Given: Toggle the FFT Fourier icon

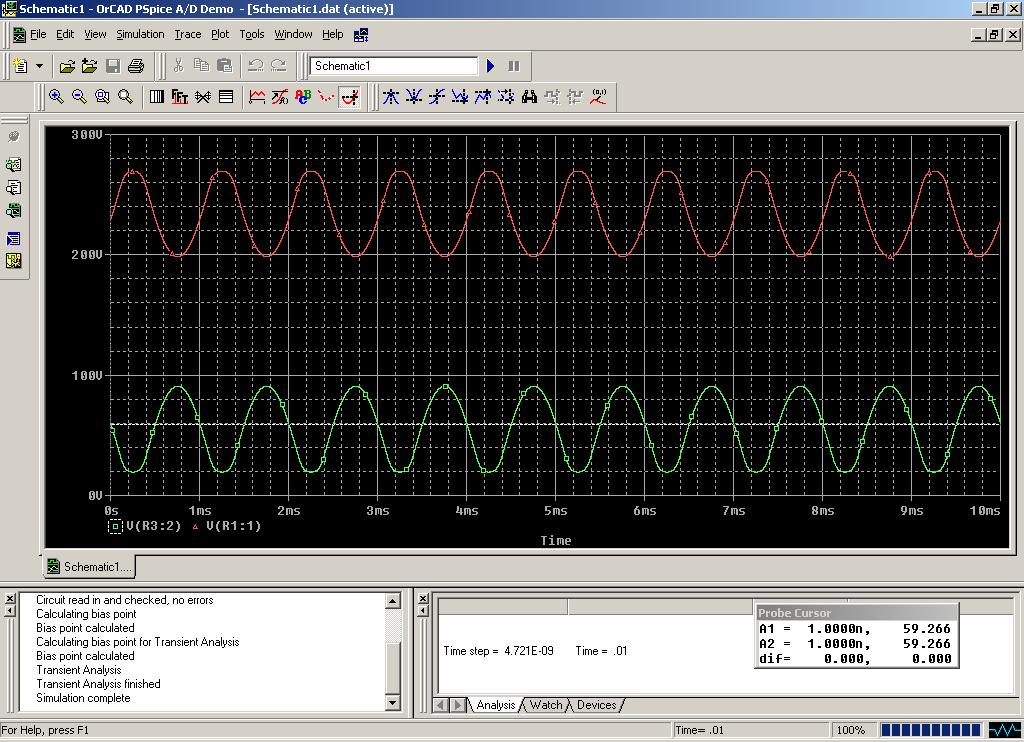Looking at the screenshot, I should click(180, 97).
